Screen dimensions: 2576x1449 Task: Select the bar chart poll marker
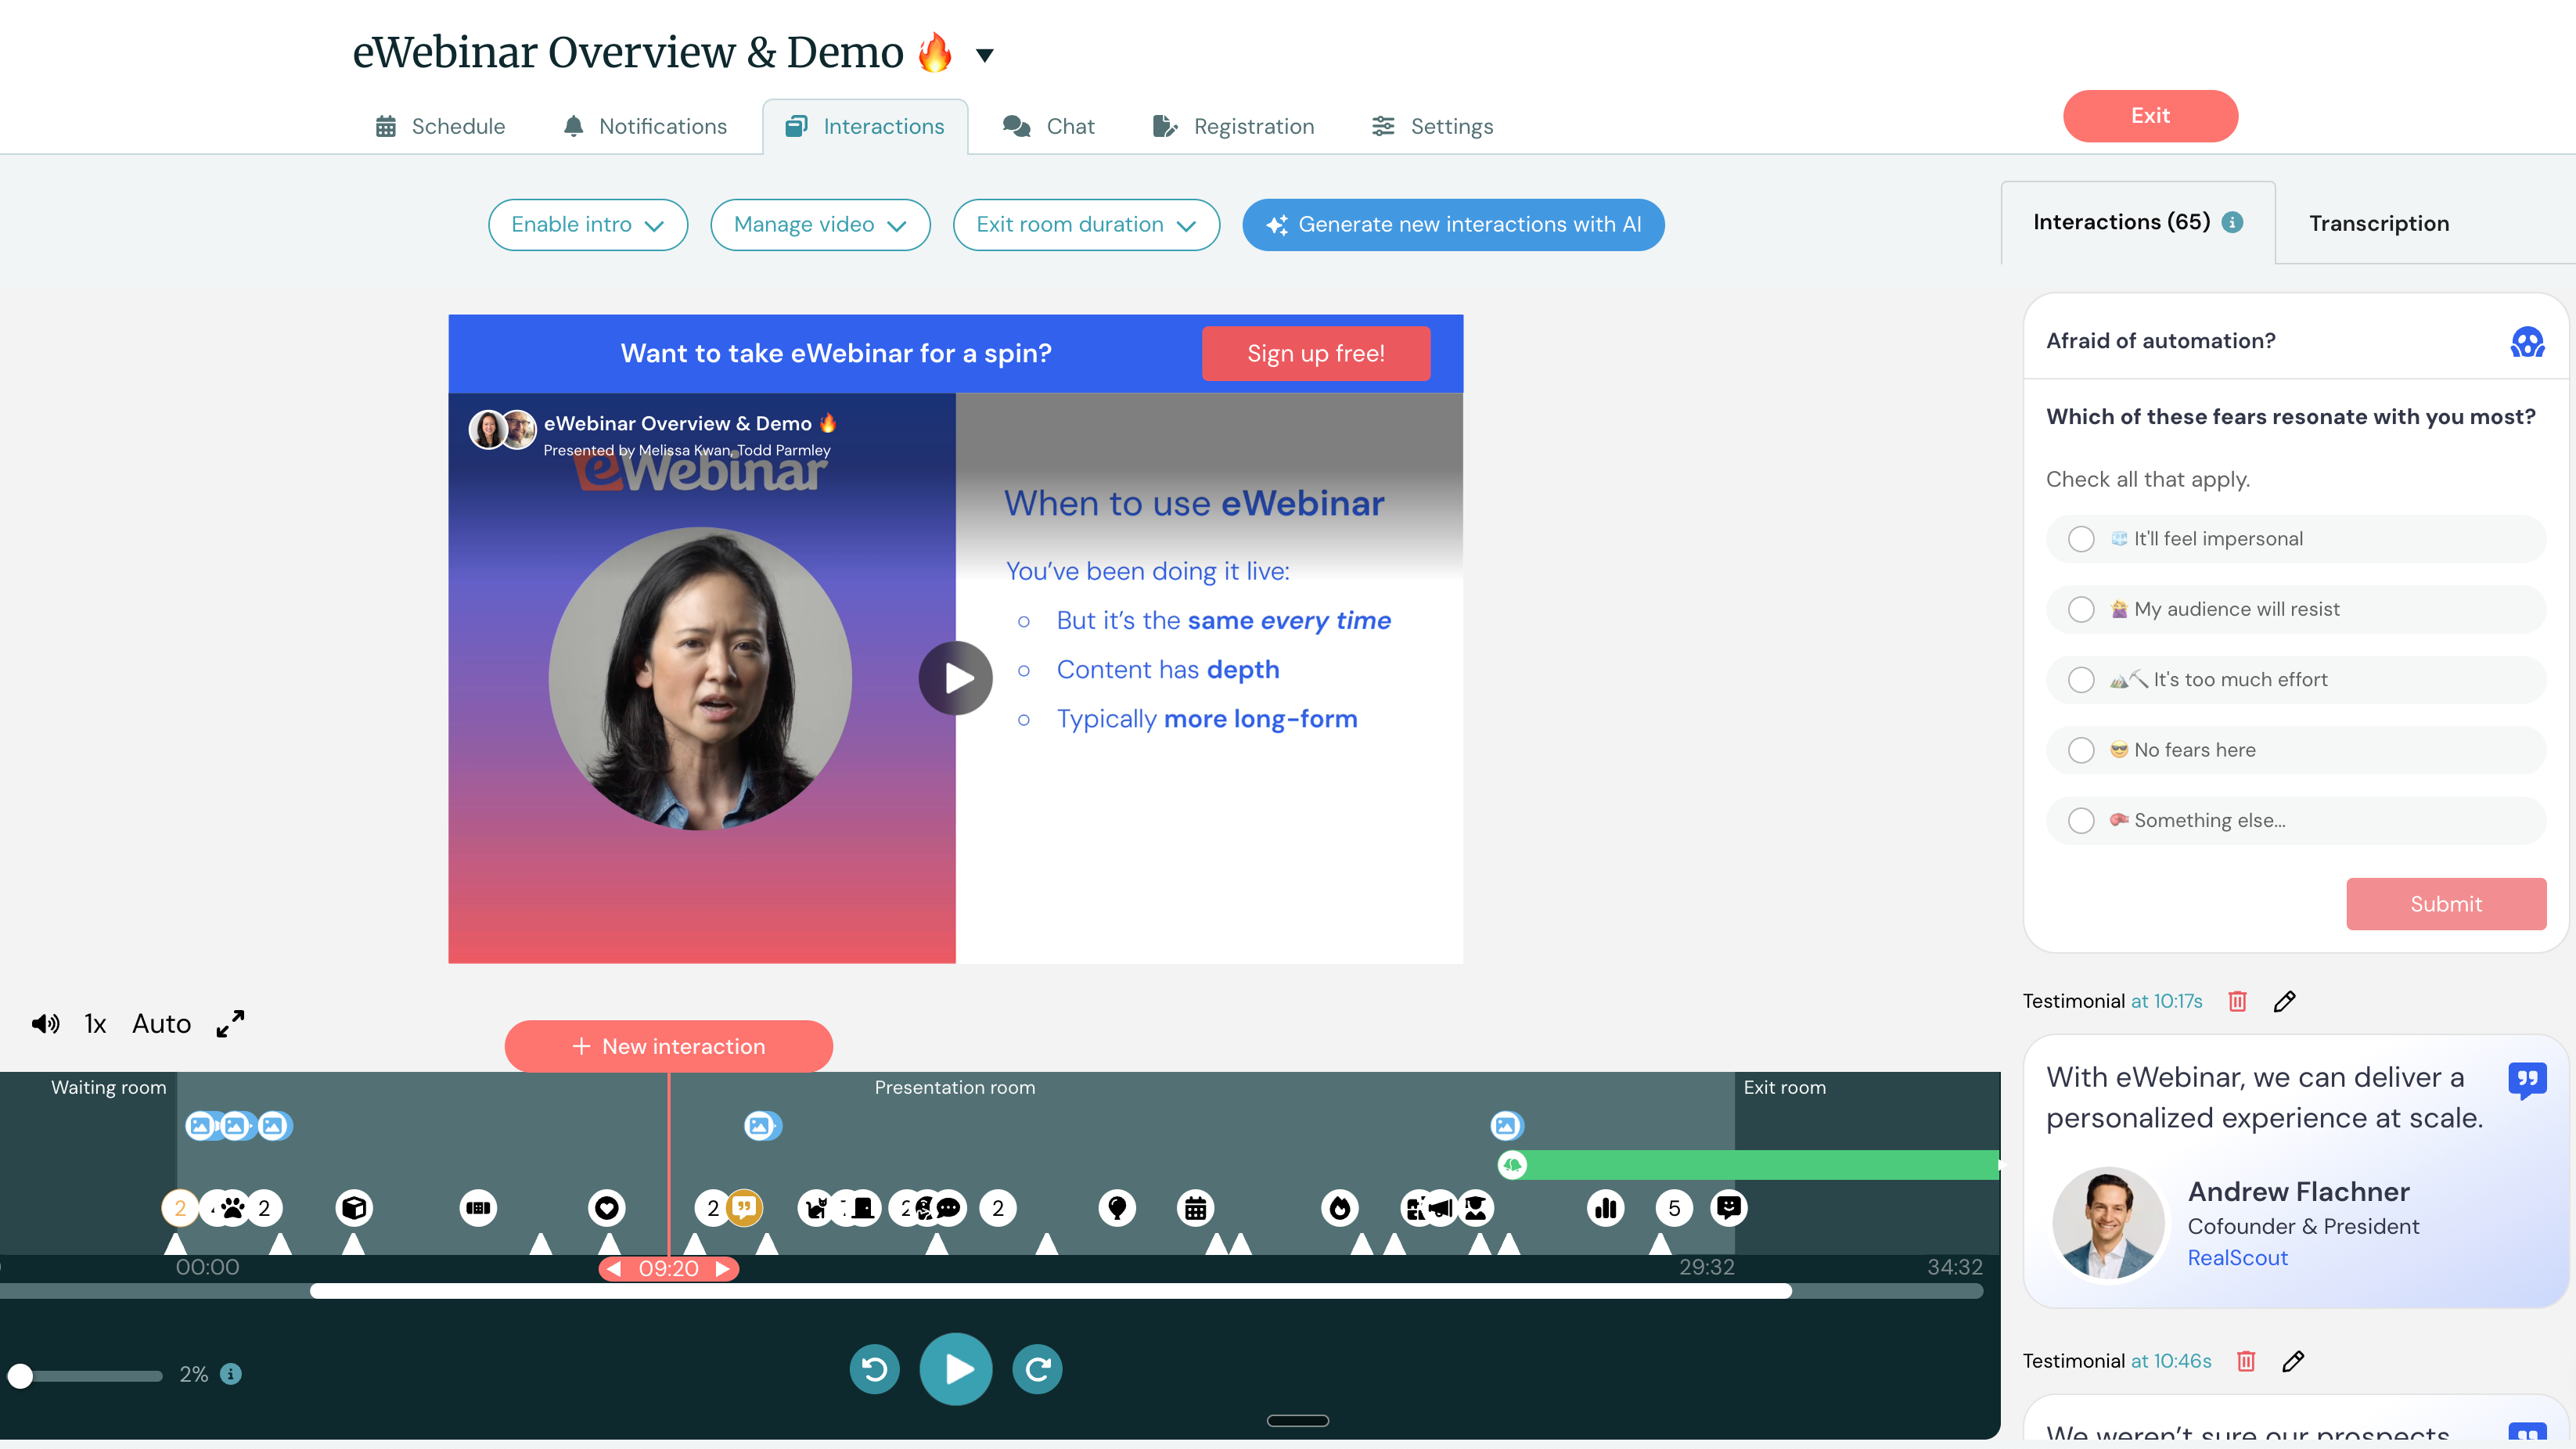(x=1606, y=1208)
